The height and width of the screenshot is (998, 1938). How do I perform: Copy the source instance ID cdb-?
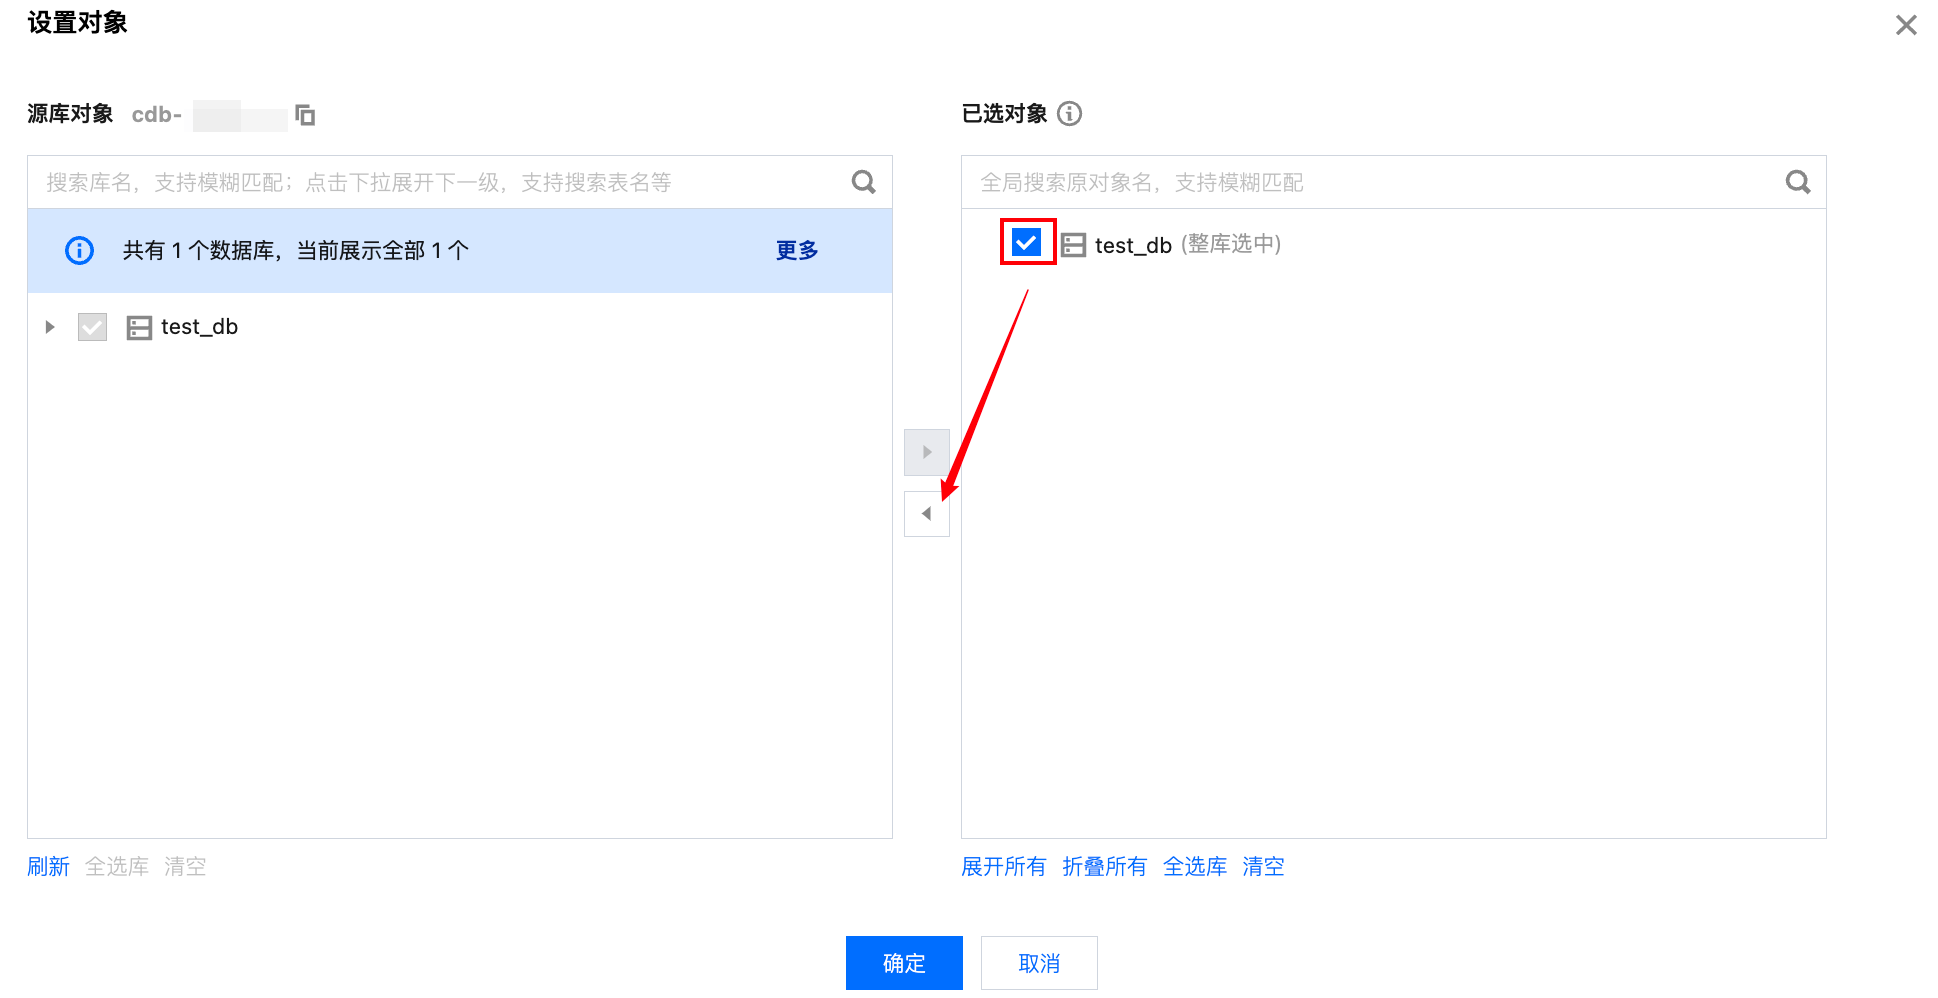click(305, 115)
